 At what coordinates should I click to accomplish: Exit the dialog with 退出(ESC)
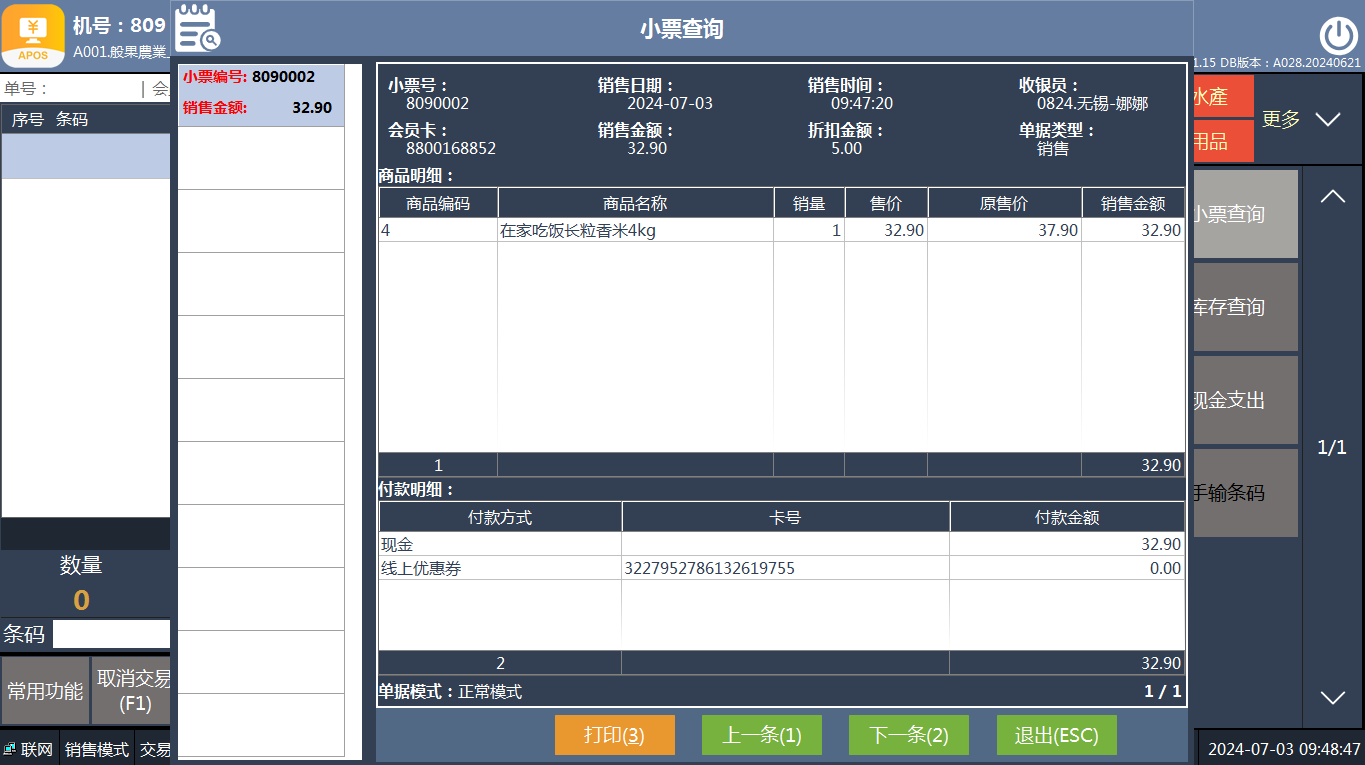click(x=1056, y=735)
